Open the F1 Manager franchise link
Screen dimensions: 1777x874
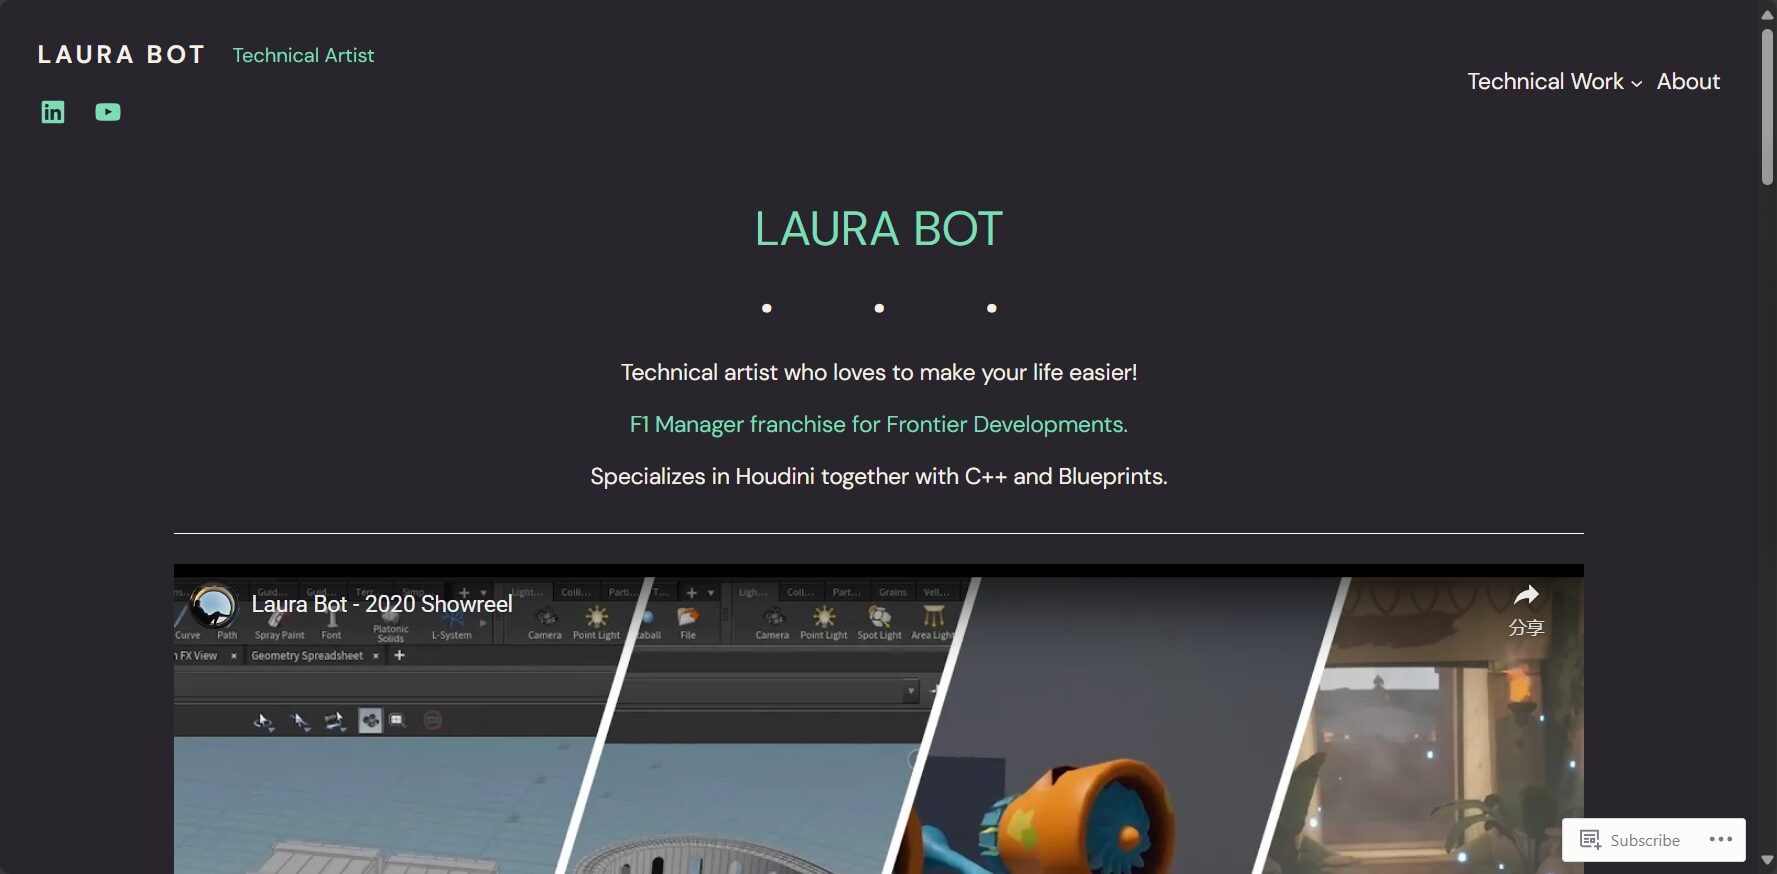pos(878,424)
